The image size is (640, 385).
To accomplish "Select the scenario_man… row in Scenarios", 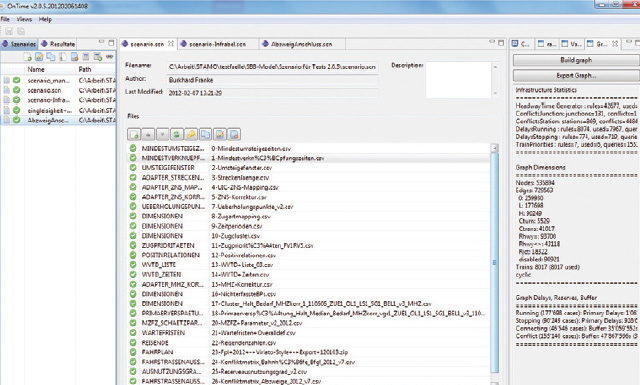I will (58, 80).
